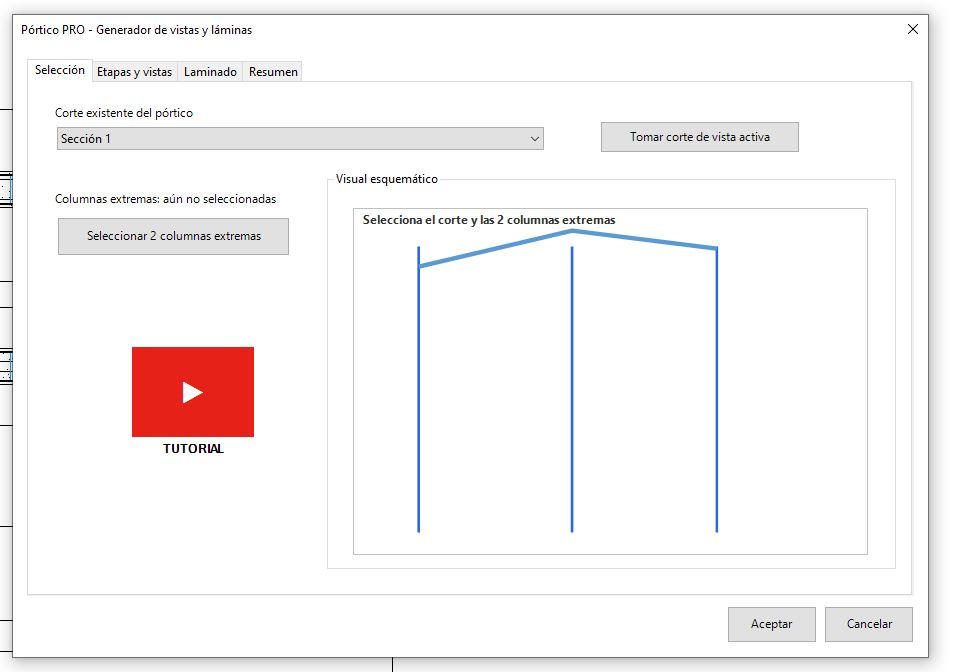Click the Columnas extremas status label
957x672 pixels.
pos(165,199)
